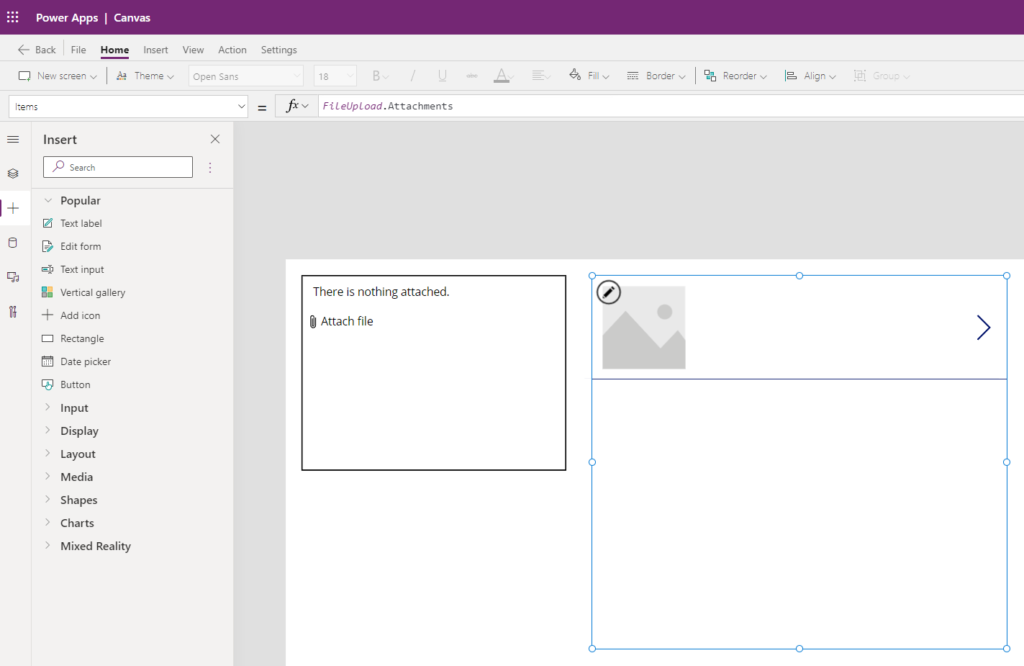Click the Insert plus icon in left rail
The width and height of the screenshot is (1024, 666).
click(13, 208)
